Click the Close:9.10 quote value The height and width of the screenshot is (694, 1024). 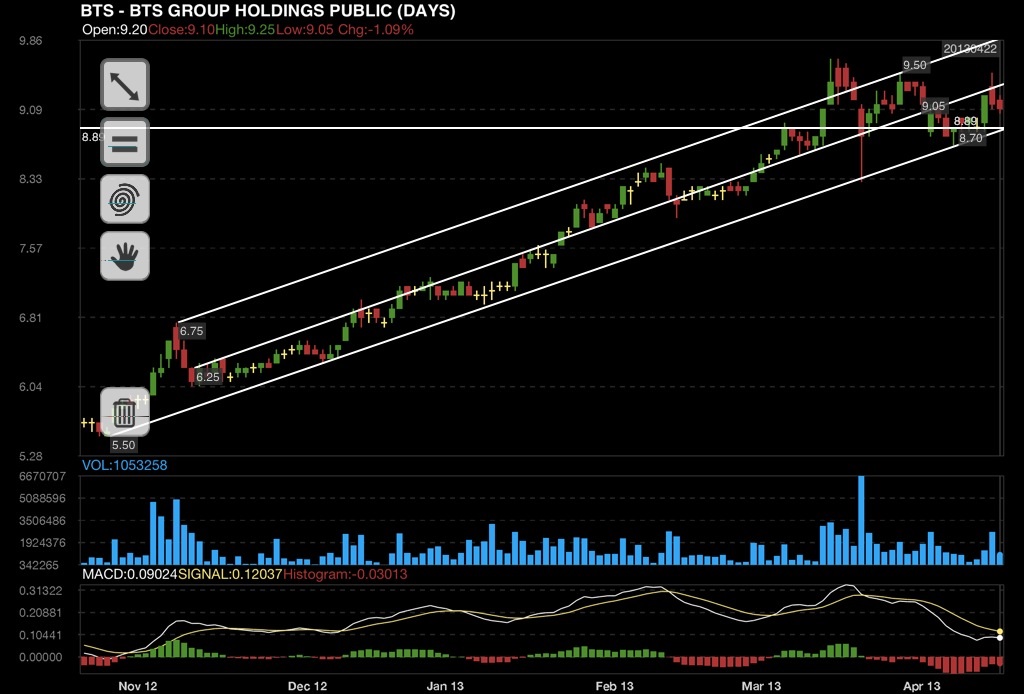point(182,29)
